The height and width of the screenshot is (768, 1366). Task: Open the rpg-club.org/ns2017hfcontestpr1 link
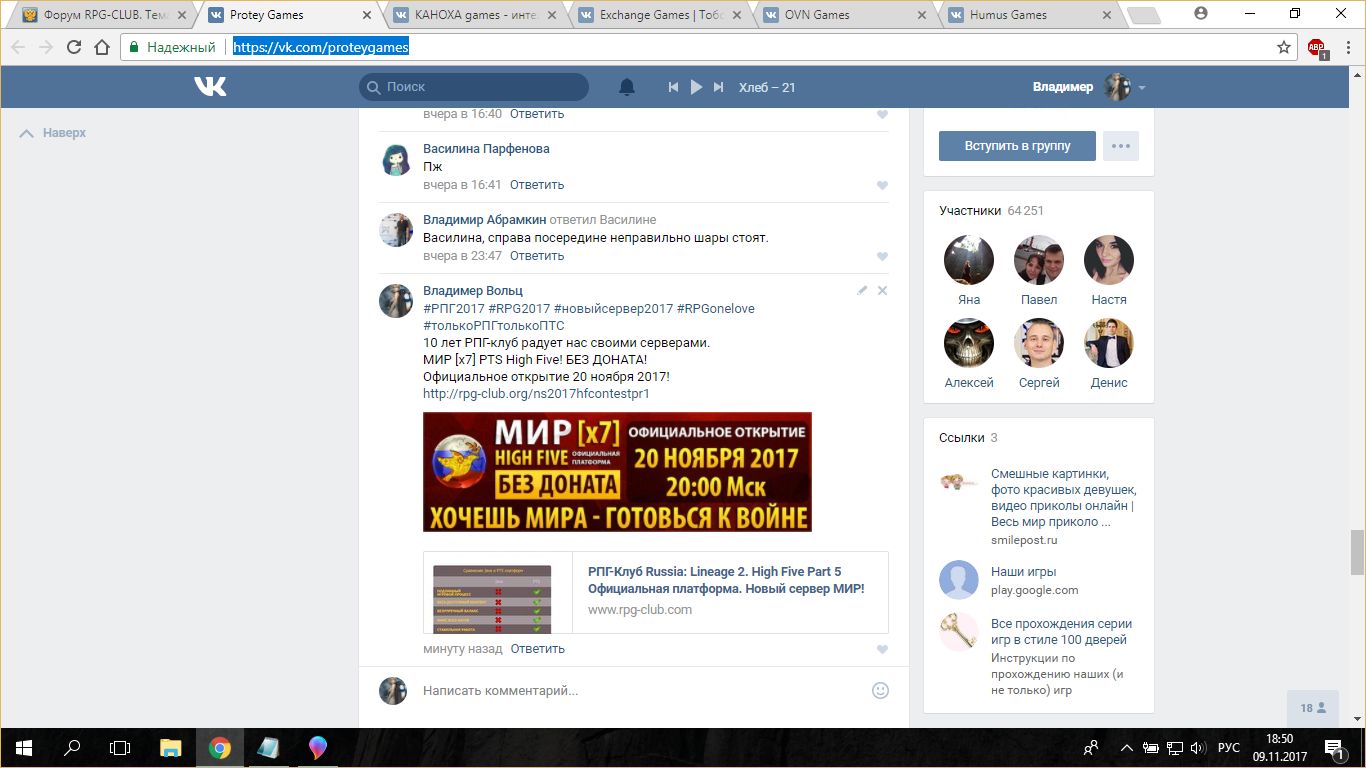pos(536,394)
